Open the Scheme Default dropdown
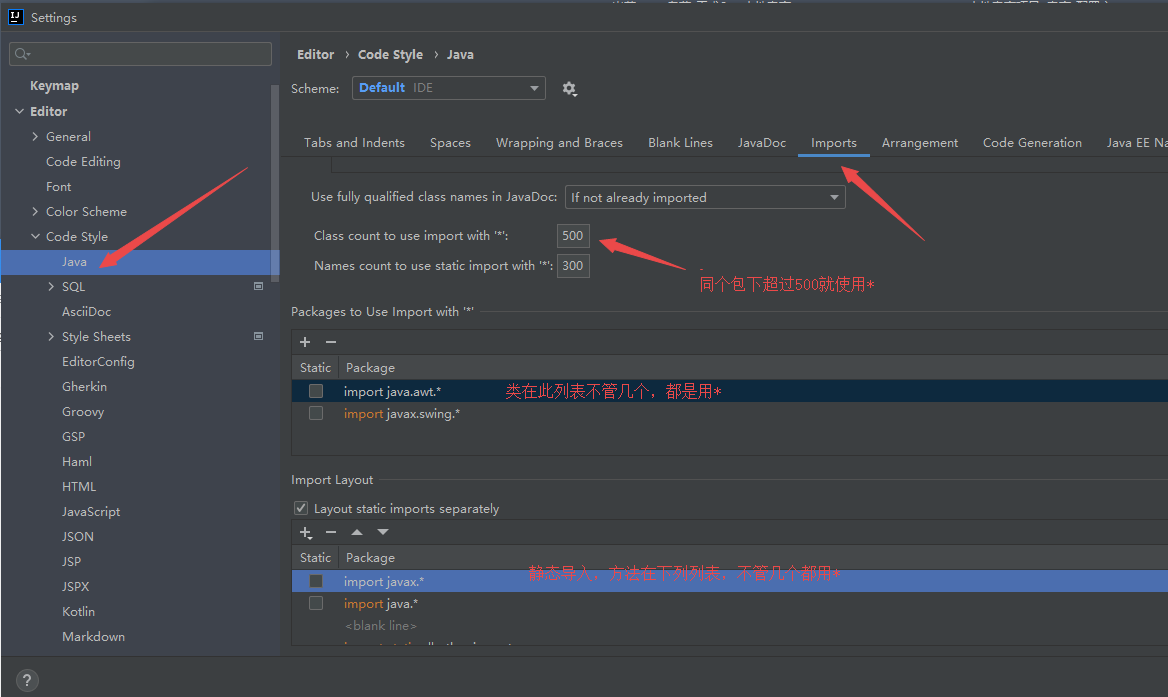This screenshot has height=697, width=1168. pyautogui.click(x=448, y=88)
